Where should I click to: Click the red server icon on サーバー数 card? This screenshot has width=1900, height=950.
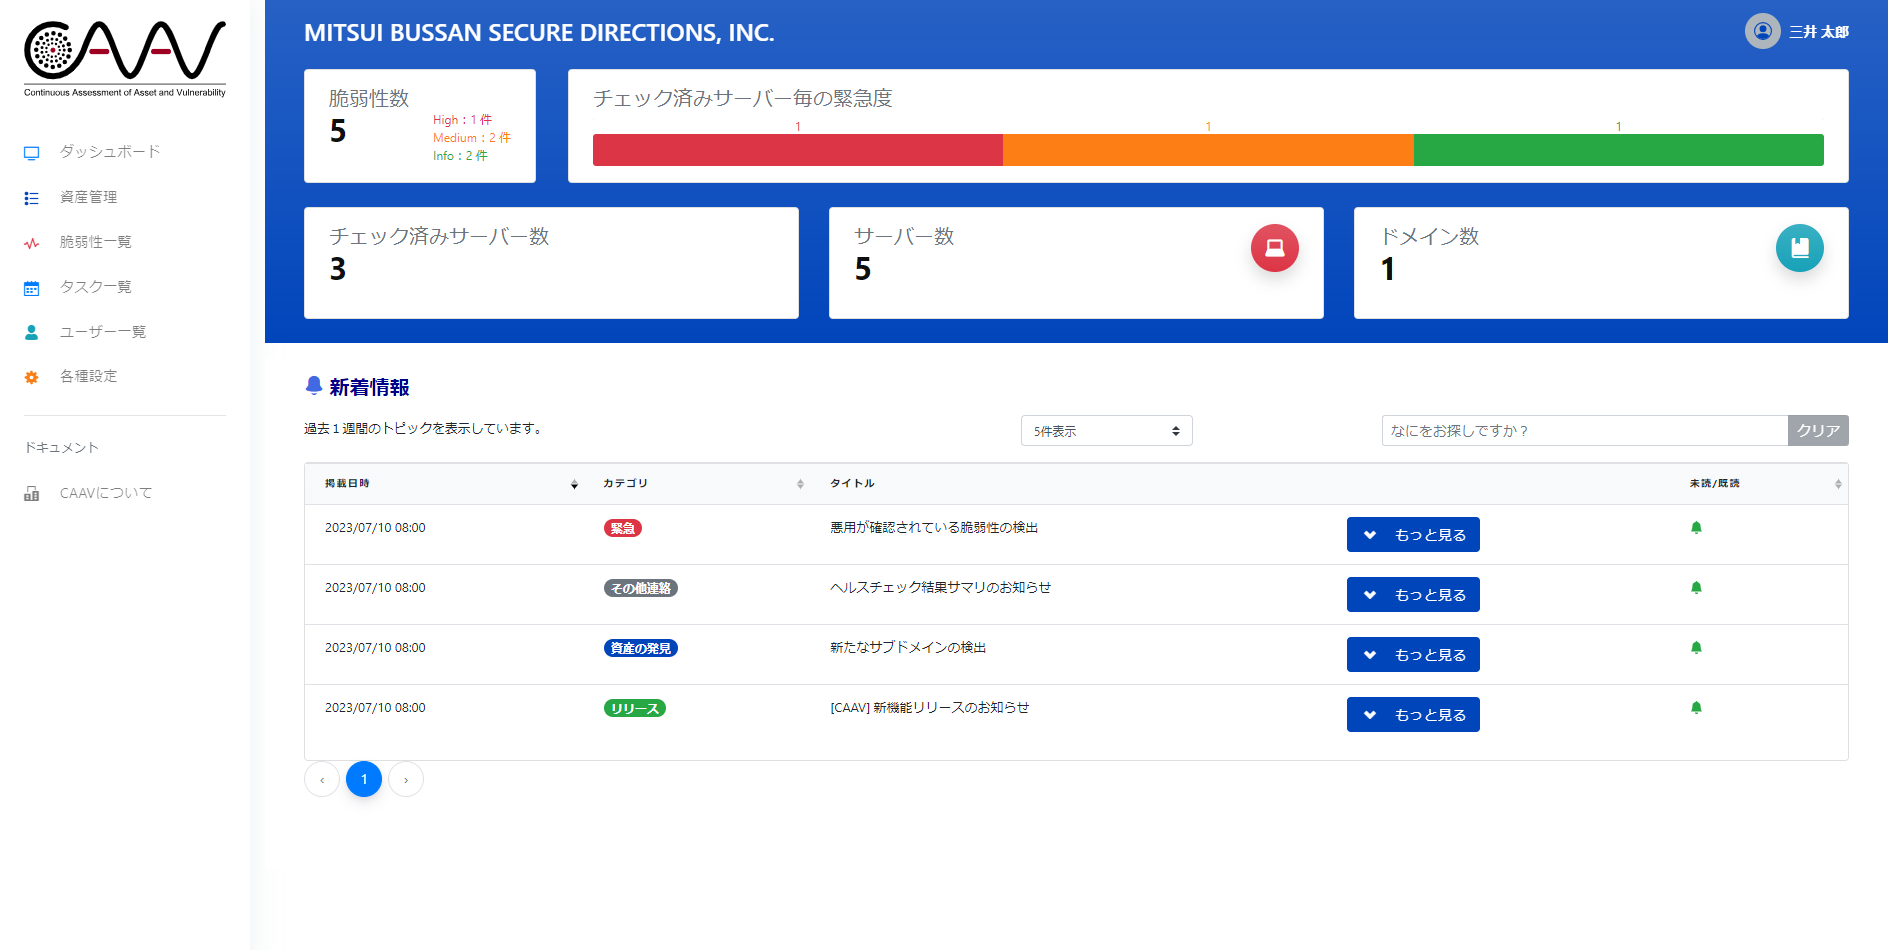pyautogui.click(x=1274, y=247)
